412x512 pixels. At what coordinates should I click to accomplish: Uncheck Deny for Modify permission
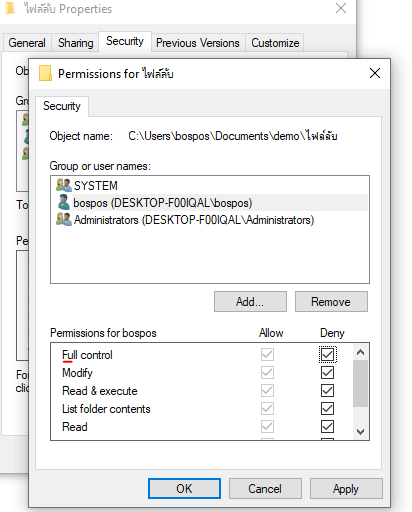click(327, 372)
